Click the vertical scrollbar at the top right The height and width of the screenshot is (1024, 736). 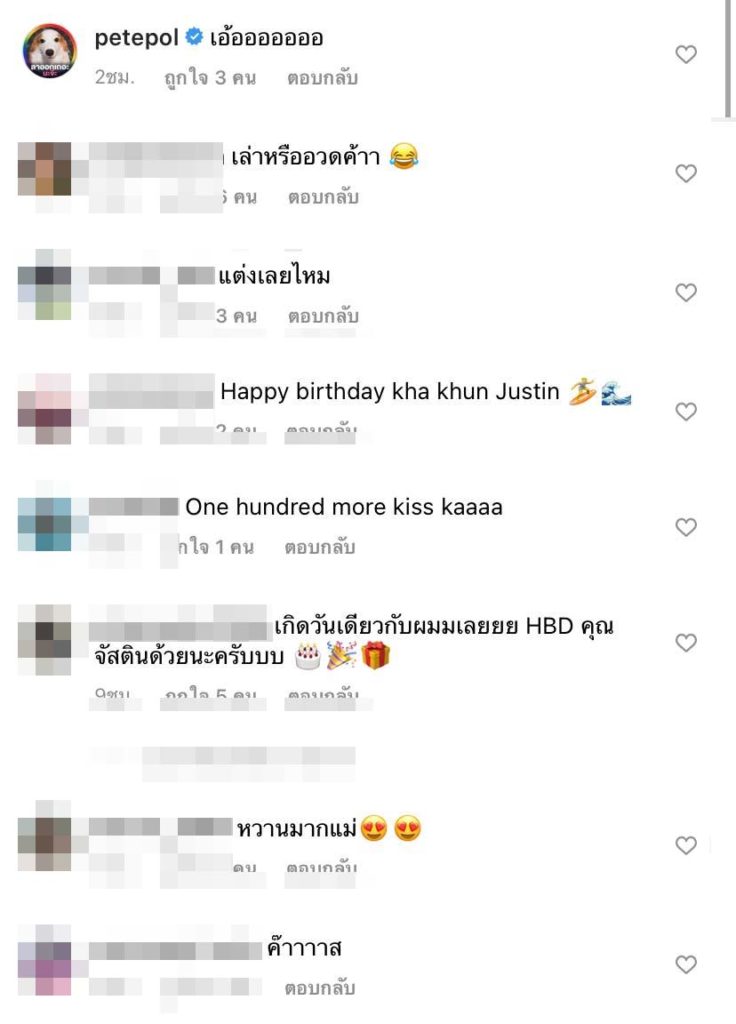click(728, 59)
